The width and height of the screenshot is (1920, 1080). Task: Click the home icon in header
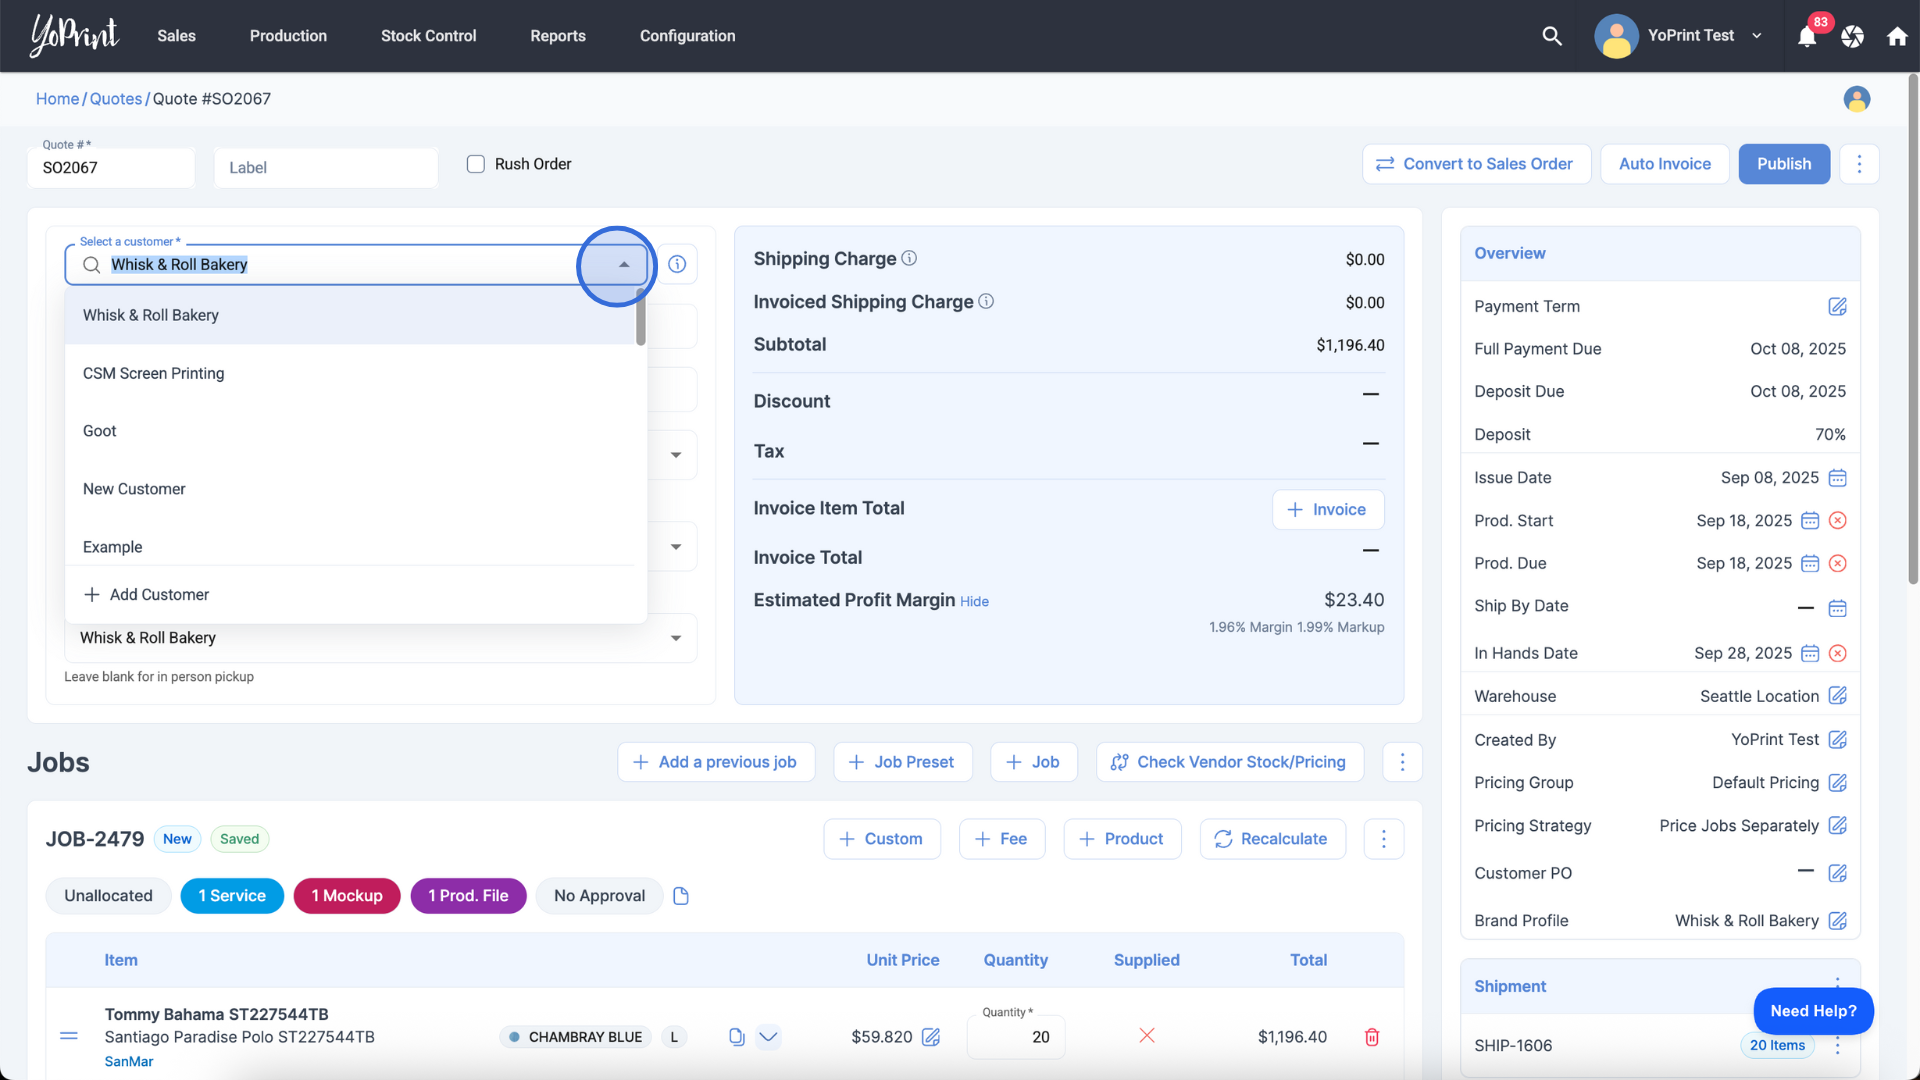coord(1897,37)
